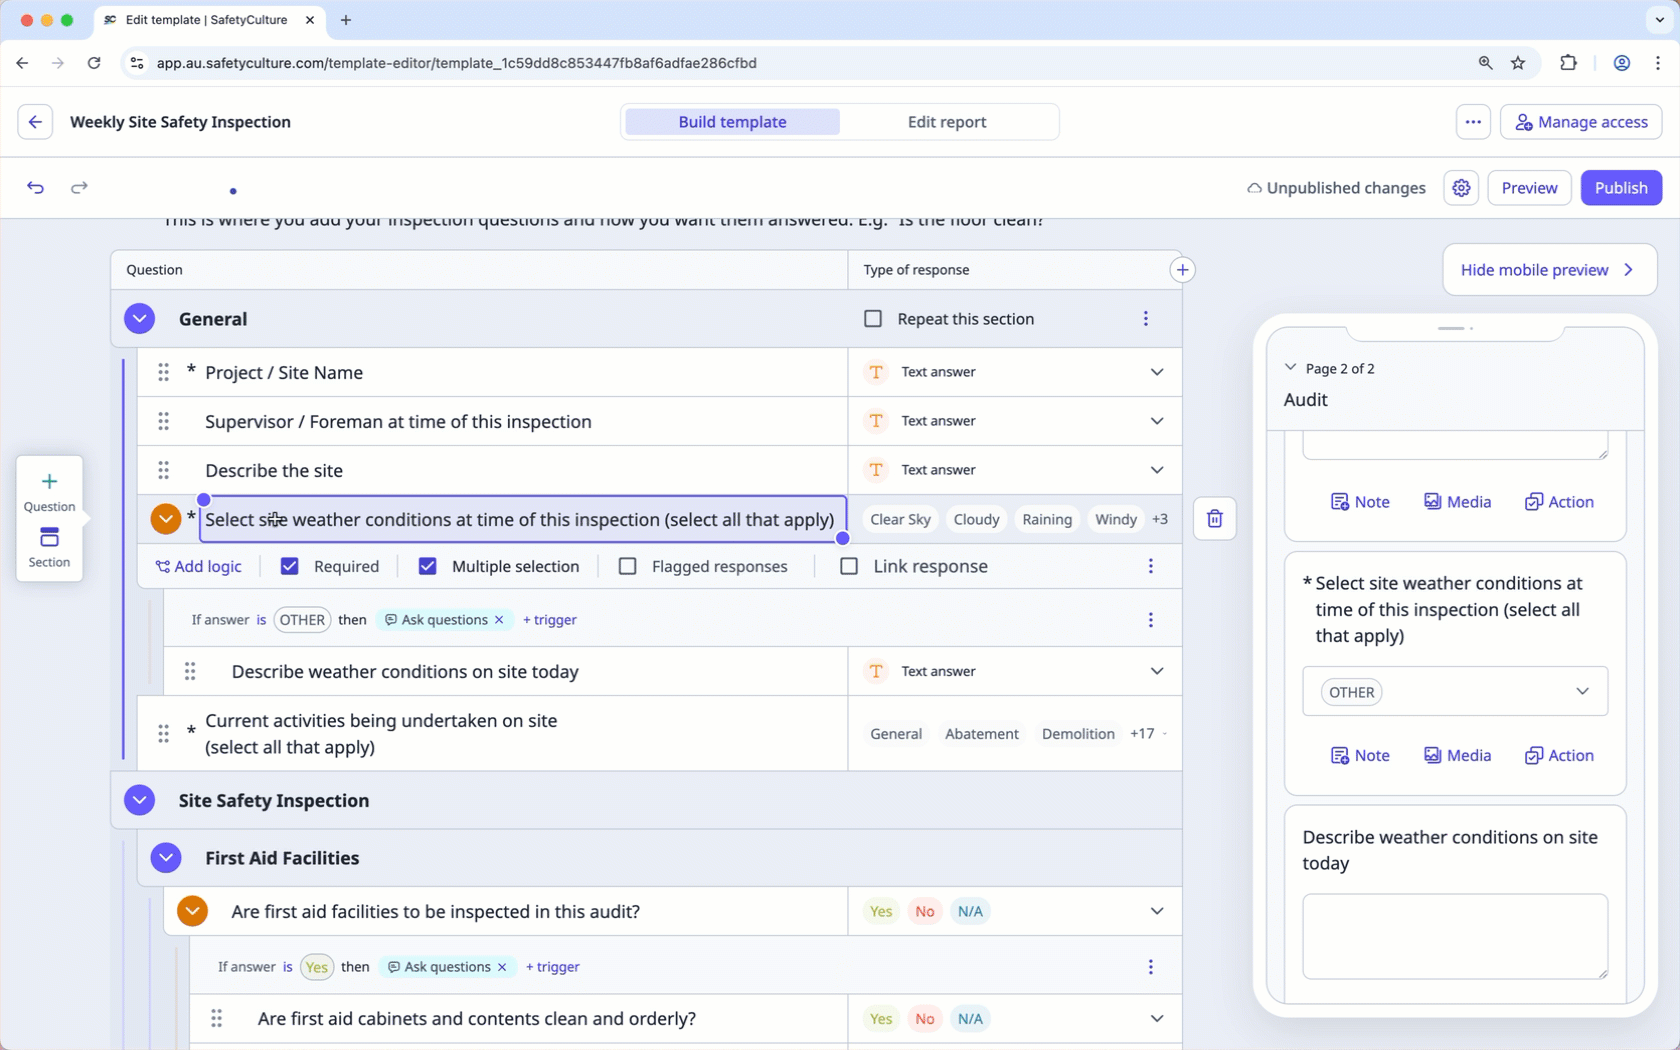The width and height of the screenshot is (1680, 1050).
Task: Remove Ask questions from the OTHER logic rule
Action: coord(499,620)
